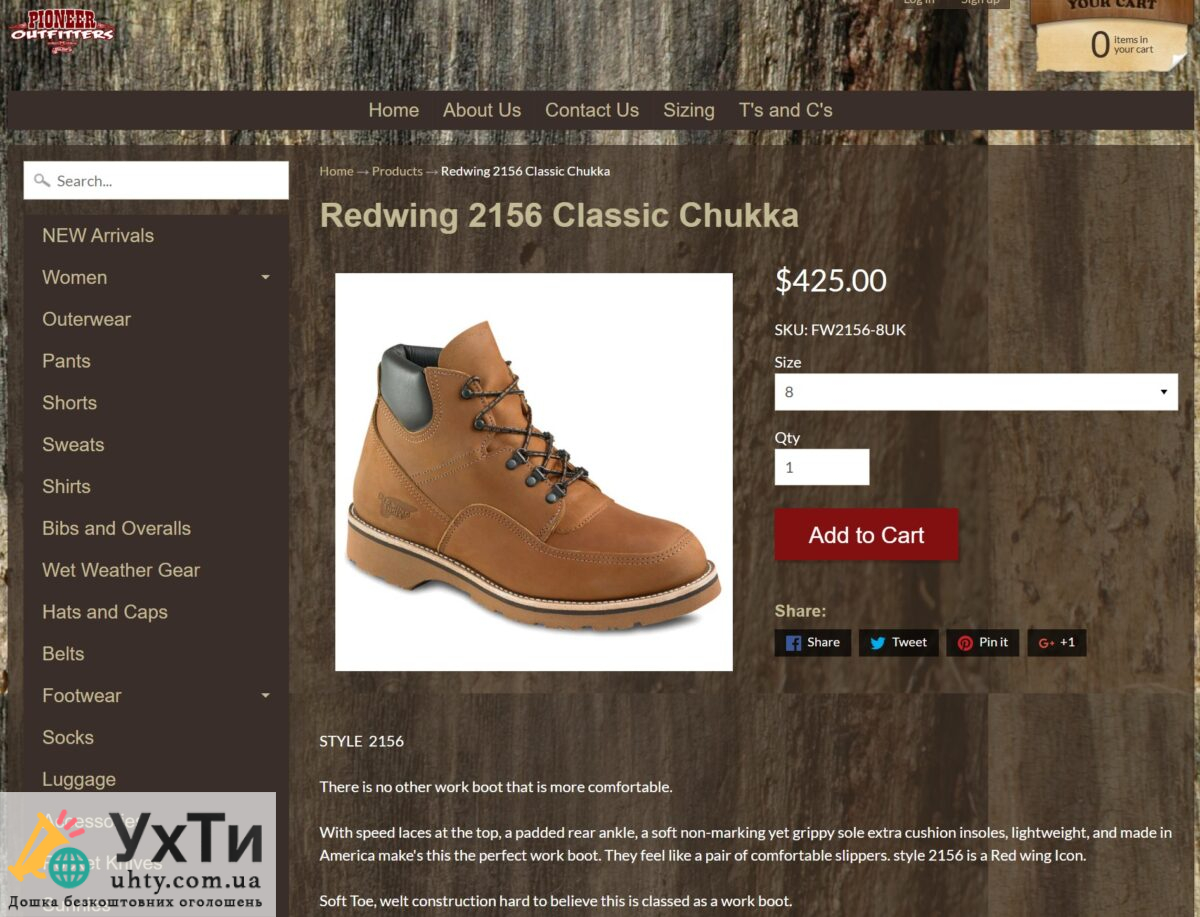Expand the Footwear submenu arrow

265,696
